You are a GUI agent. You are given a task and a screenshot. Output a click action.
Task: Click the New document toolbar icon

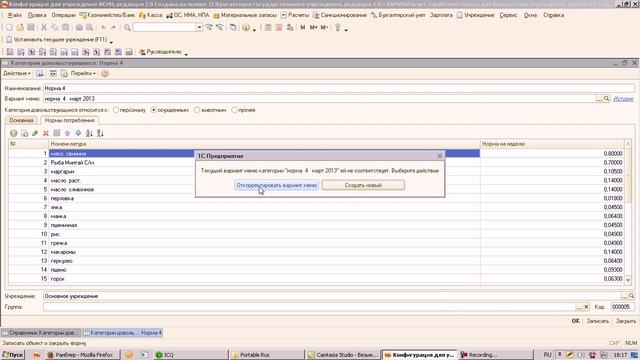9,27
